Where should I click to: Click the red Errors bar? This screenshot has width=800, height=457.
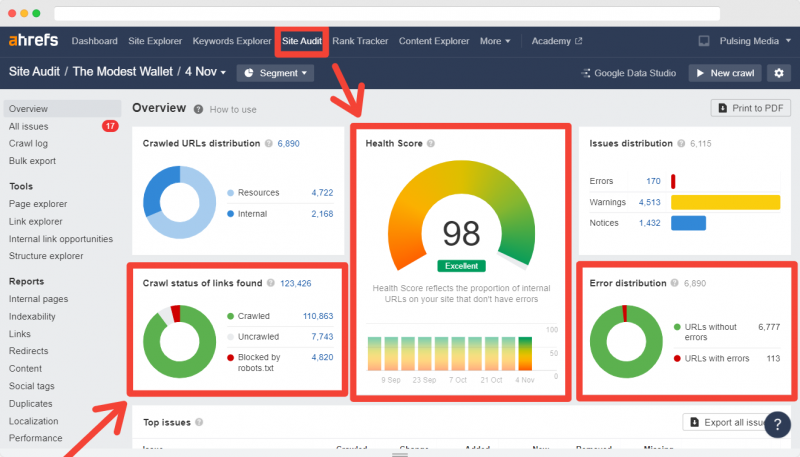pyautogui.click(x=673, y=181)
